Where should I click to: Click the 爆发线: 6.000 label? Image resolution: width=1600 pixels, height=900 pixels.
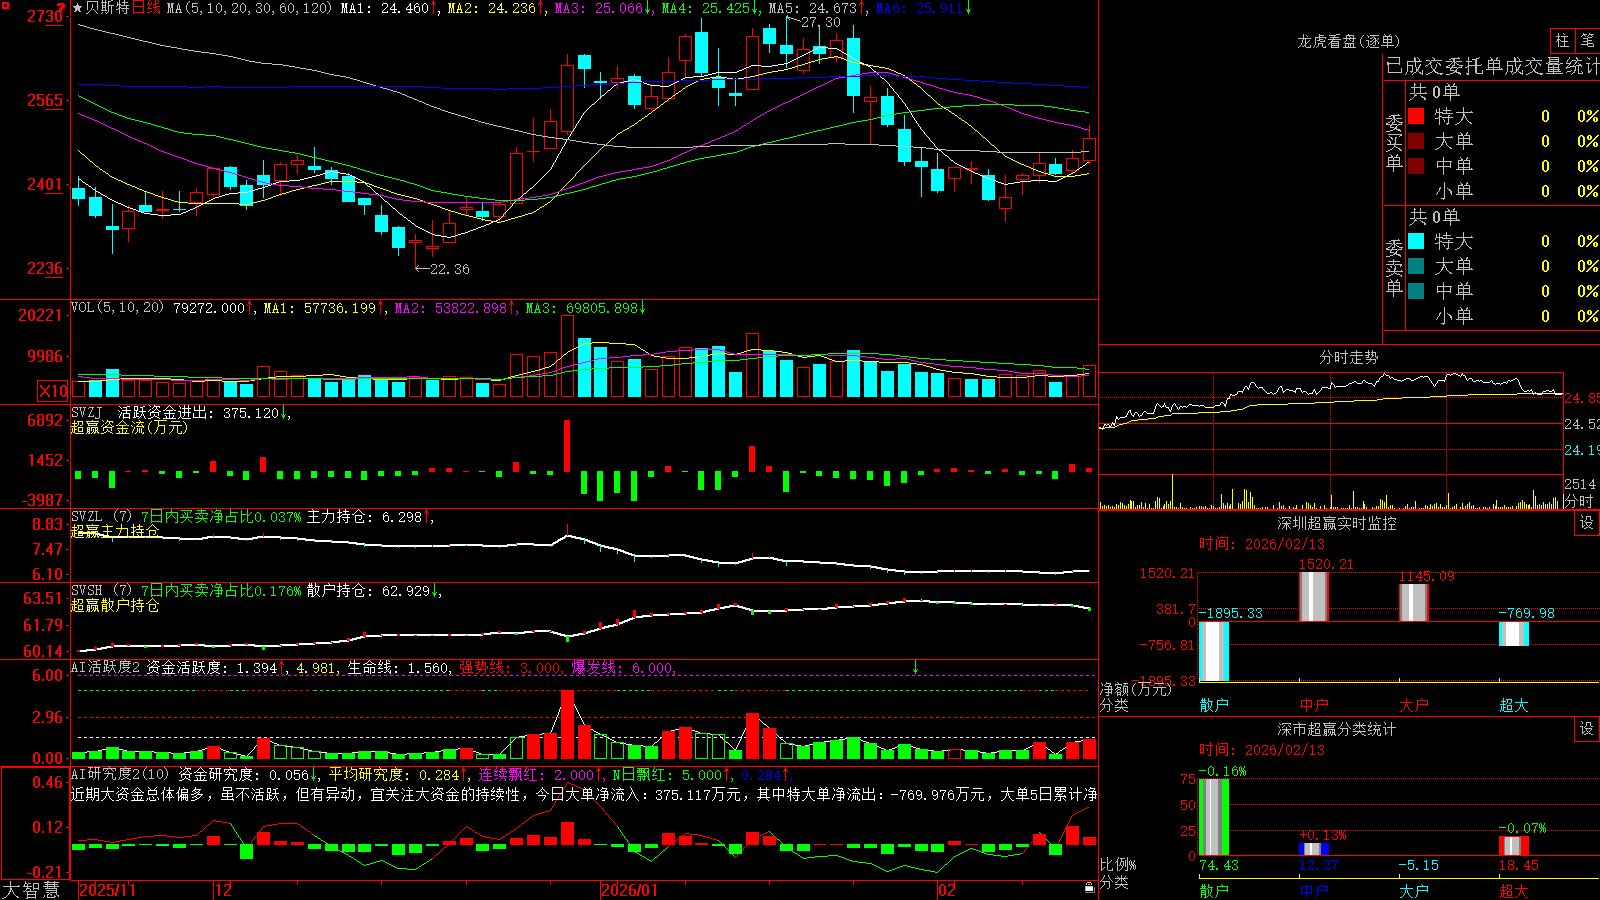coord(624,668)
